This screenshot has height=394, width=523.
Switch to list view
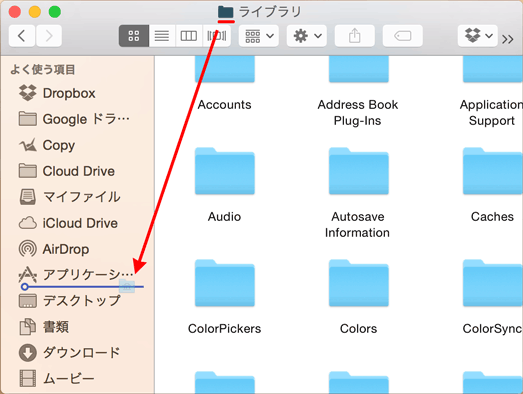(x=162, y=36)
